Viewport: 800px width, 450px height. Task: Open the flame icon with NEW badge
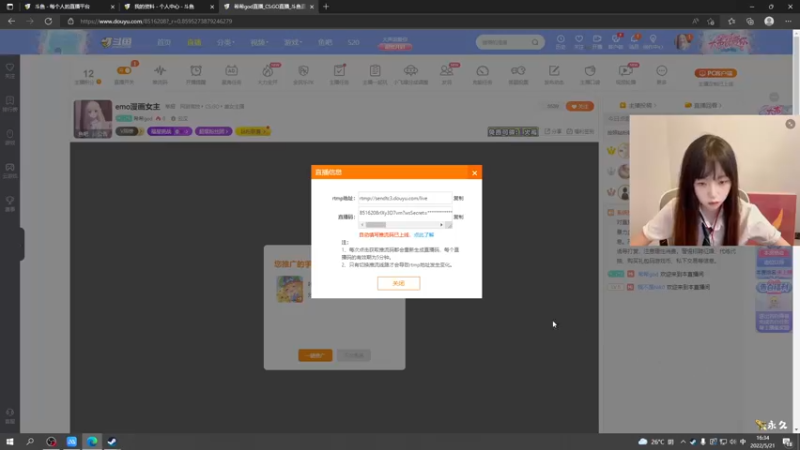pyautogui.click(x=267, y=71)
